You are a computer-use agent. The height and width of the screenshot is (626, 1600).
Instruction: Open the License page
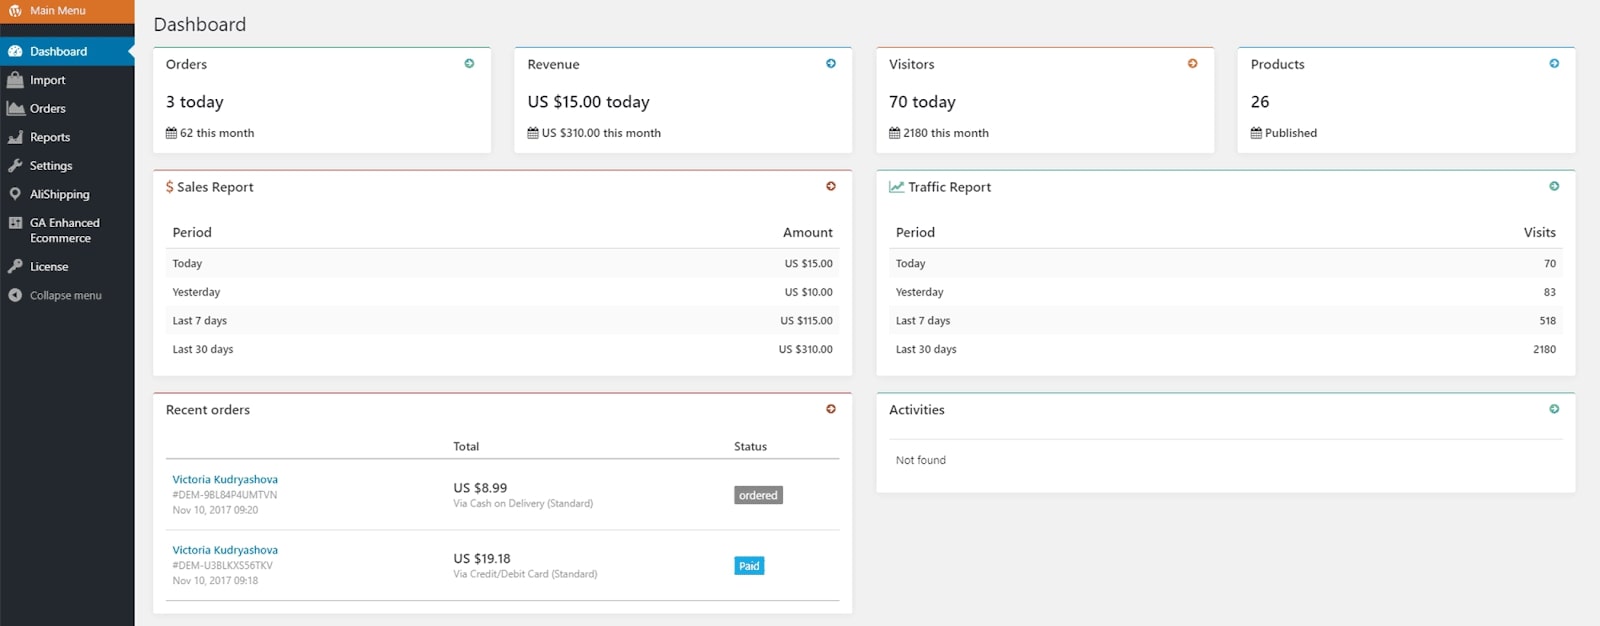pos(49,267)
